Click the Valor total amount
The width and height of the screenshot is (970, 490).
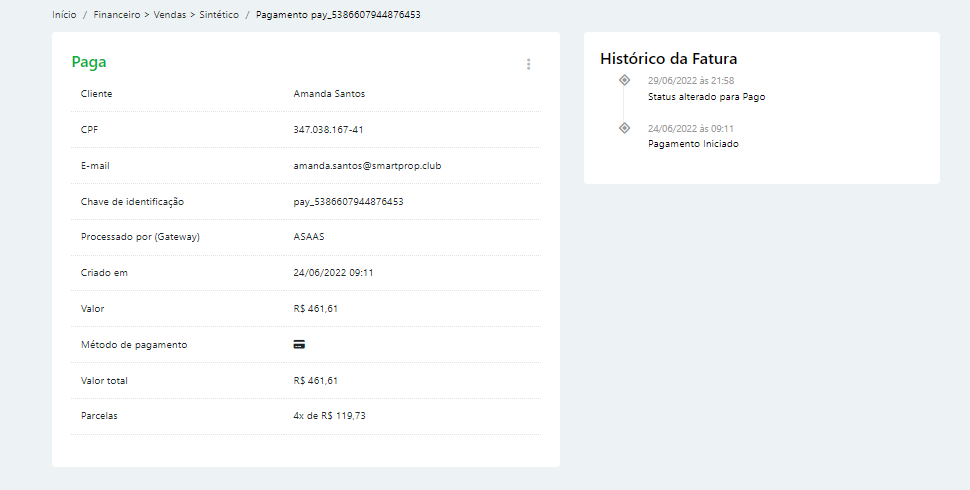coord(316,381)
